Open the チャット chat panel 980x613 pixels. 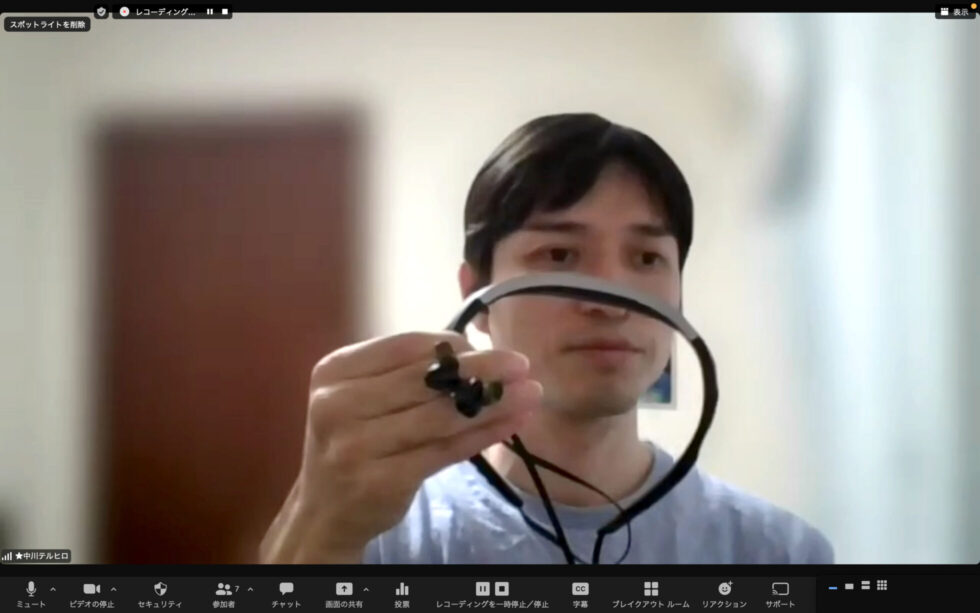[x=286, y=589]
